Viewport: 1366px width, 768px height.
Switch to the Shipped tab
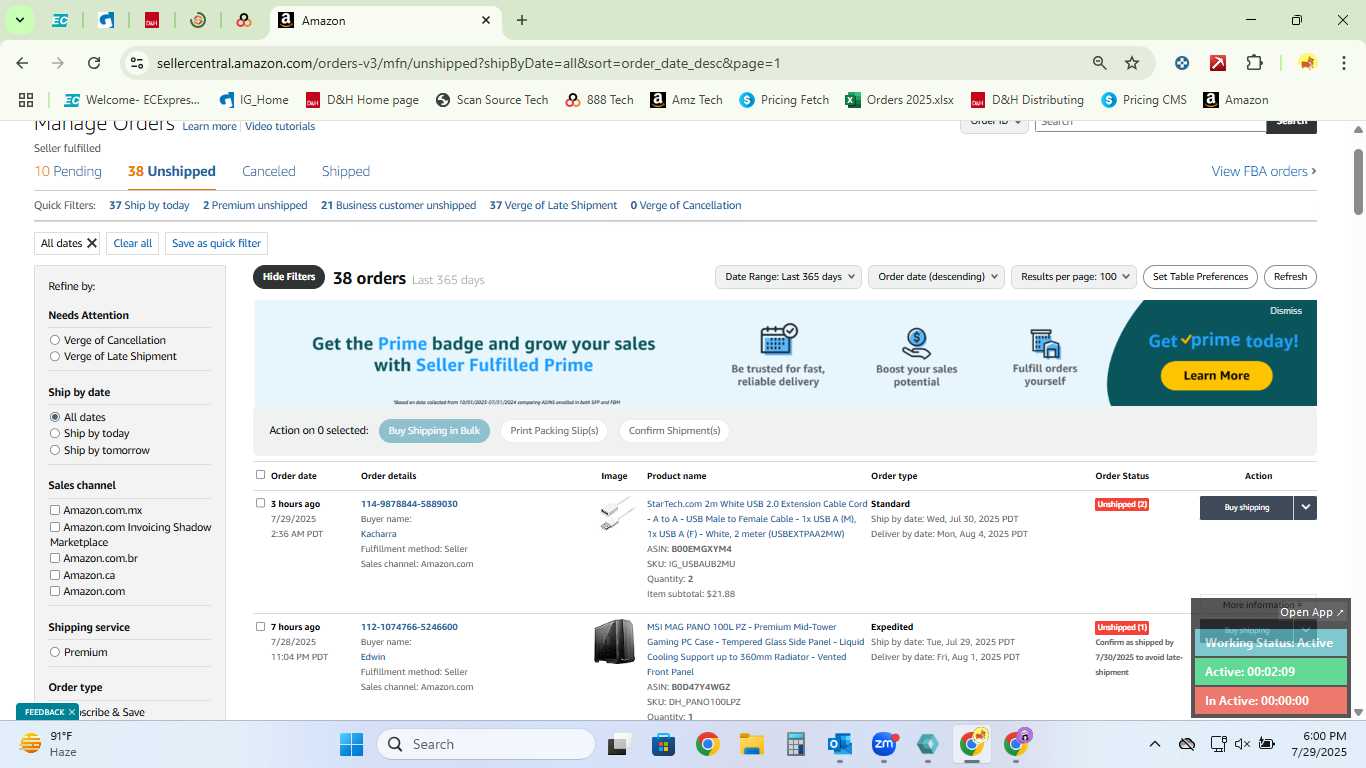[x=346, y=171]
